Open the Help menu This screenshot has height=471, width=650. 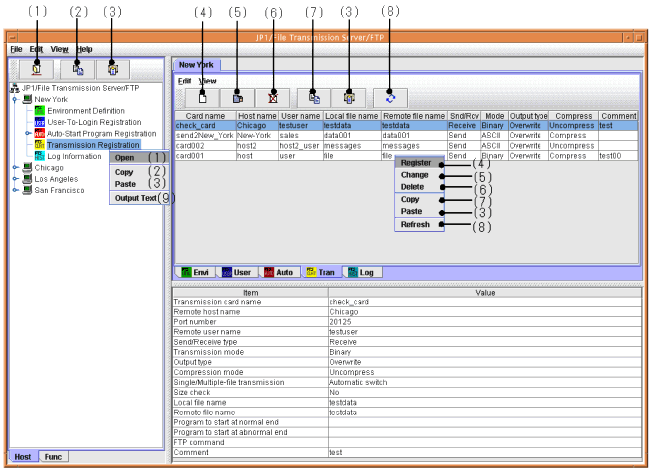pyautogui.click(x=85, y=49)
